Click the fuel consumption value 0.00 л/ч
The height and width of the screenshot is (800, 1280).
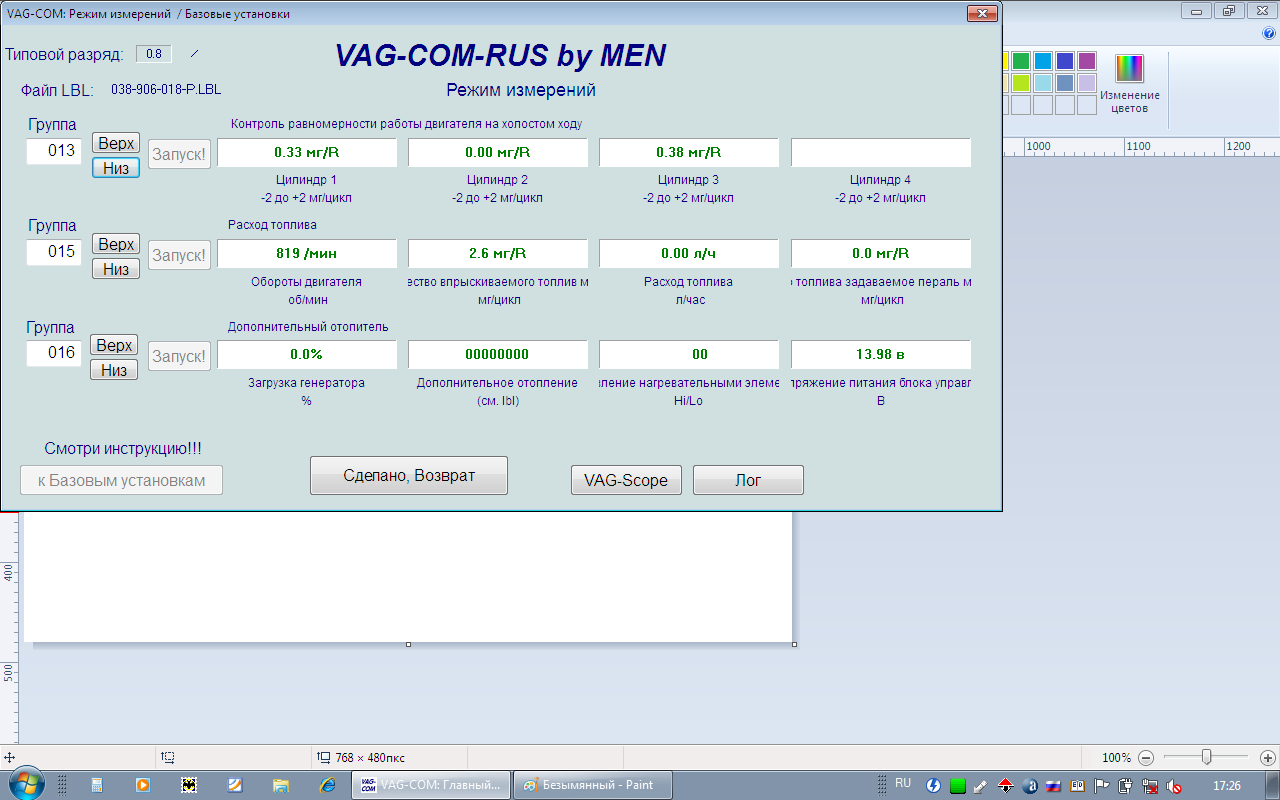[x=689, y=254]
